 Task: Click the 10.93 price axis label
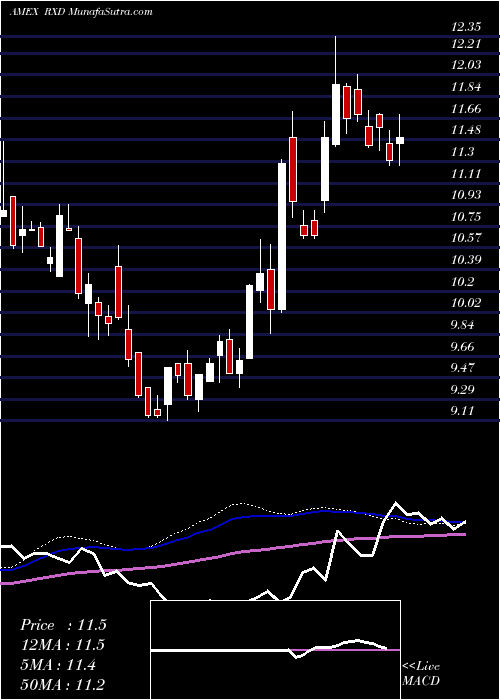(466, 195)
